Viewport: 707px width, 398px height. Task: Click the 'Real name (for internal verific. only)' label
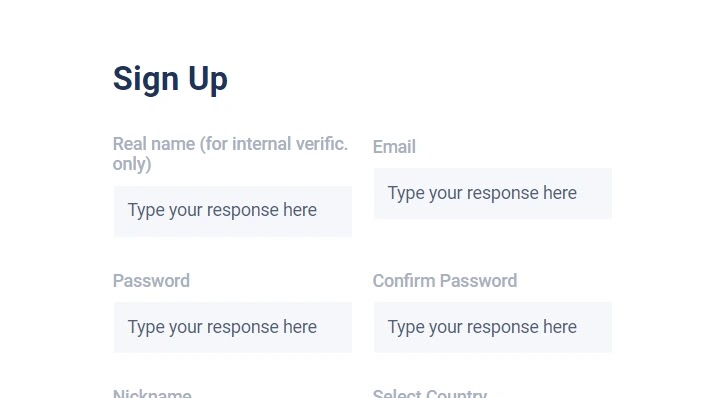230,154
